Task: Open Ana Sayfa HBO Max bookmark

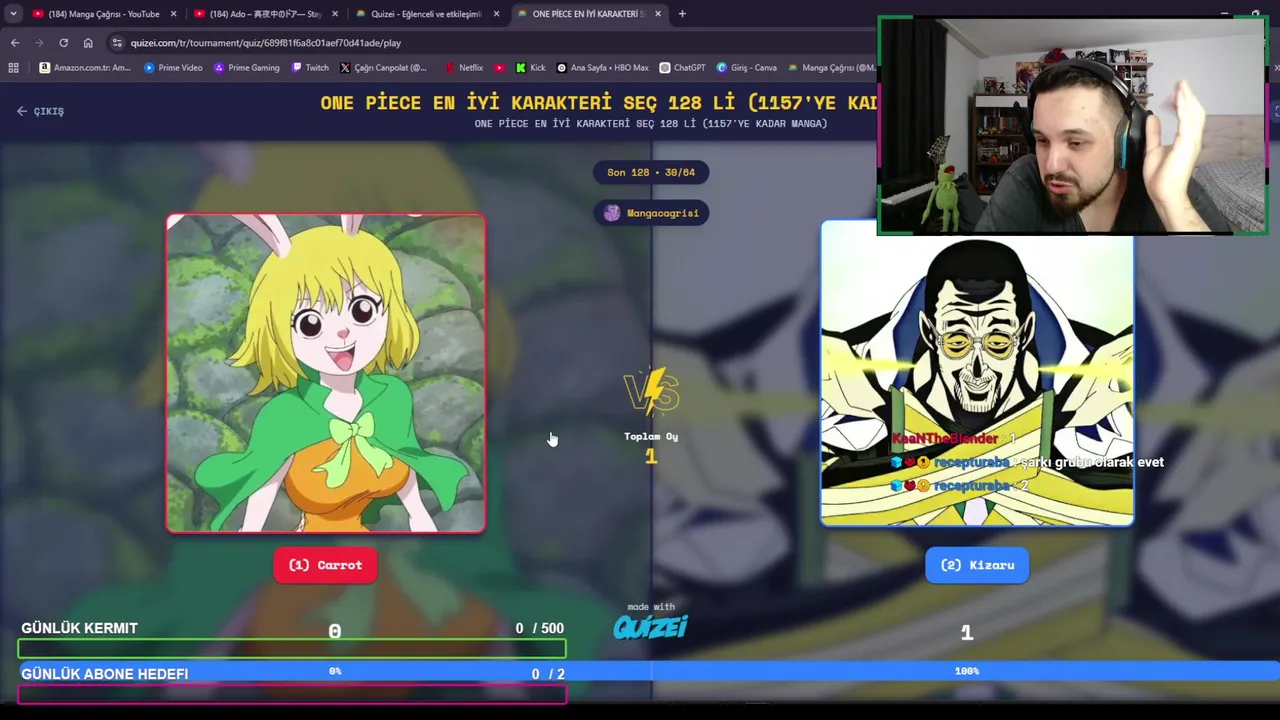Action: pos(603,68)
